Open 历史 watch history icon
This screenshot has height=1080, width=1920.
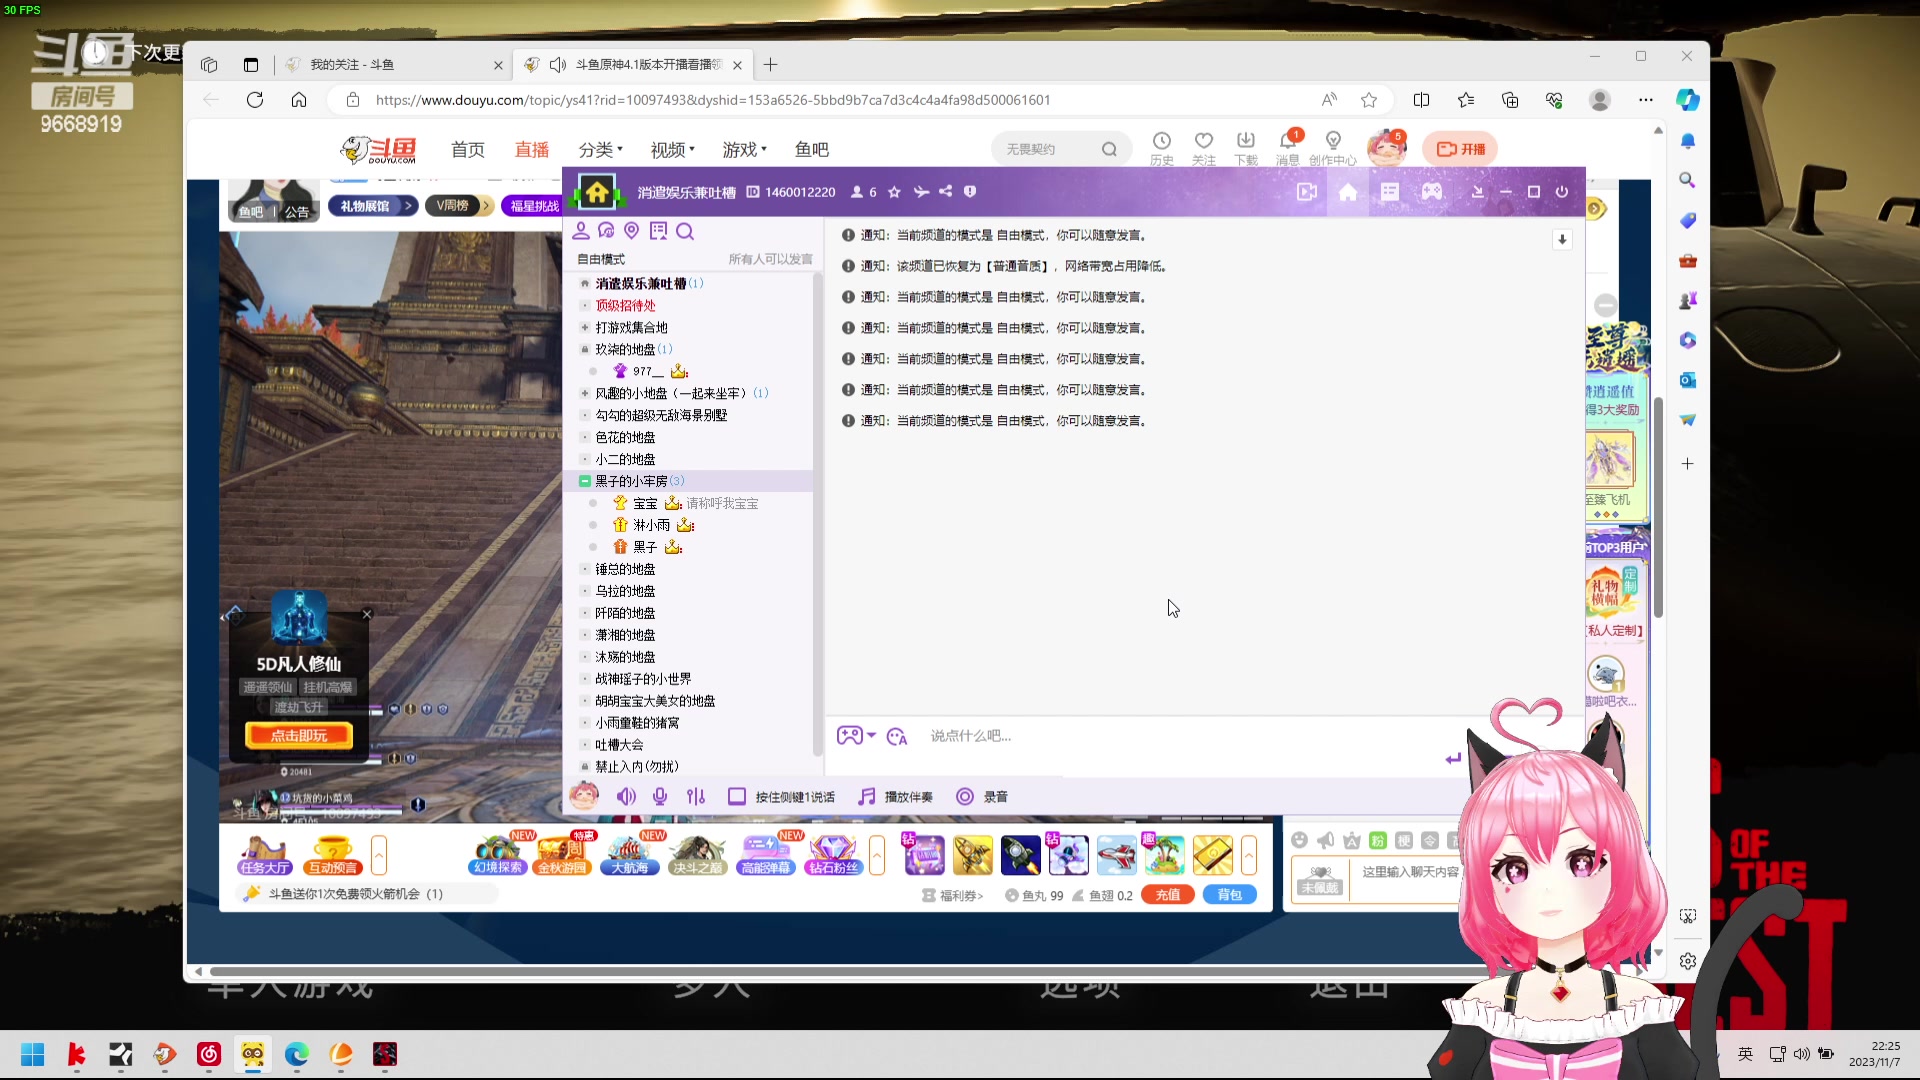(x=1161, y=148)
